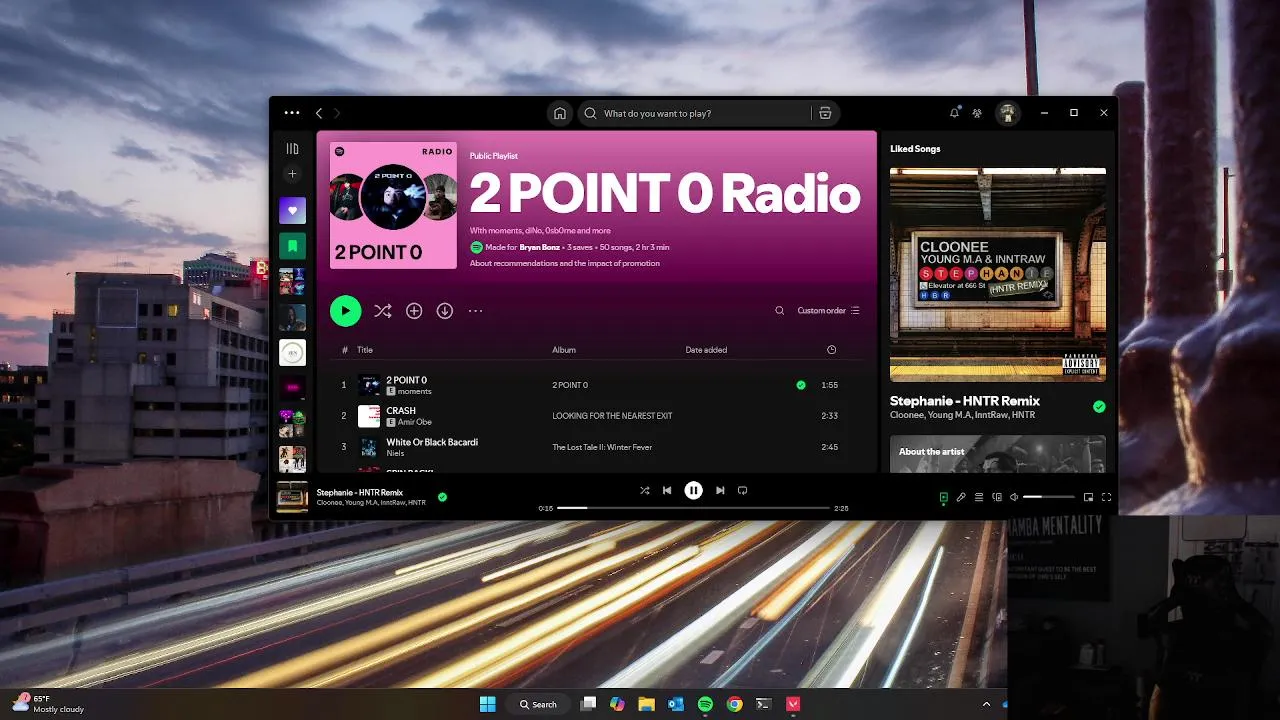Play the 2 POINT 0 Radio playlist

coord(345,311)
